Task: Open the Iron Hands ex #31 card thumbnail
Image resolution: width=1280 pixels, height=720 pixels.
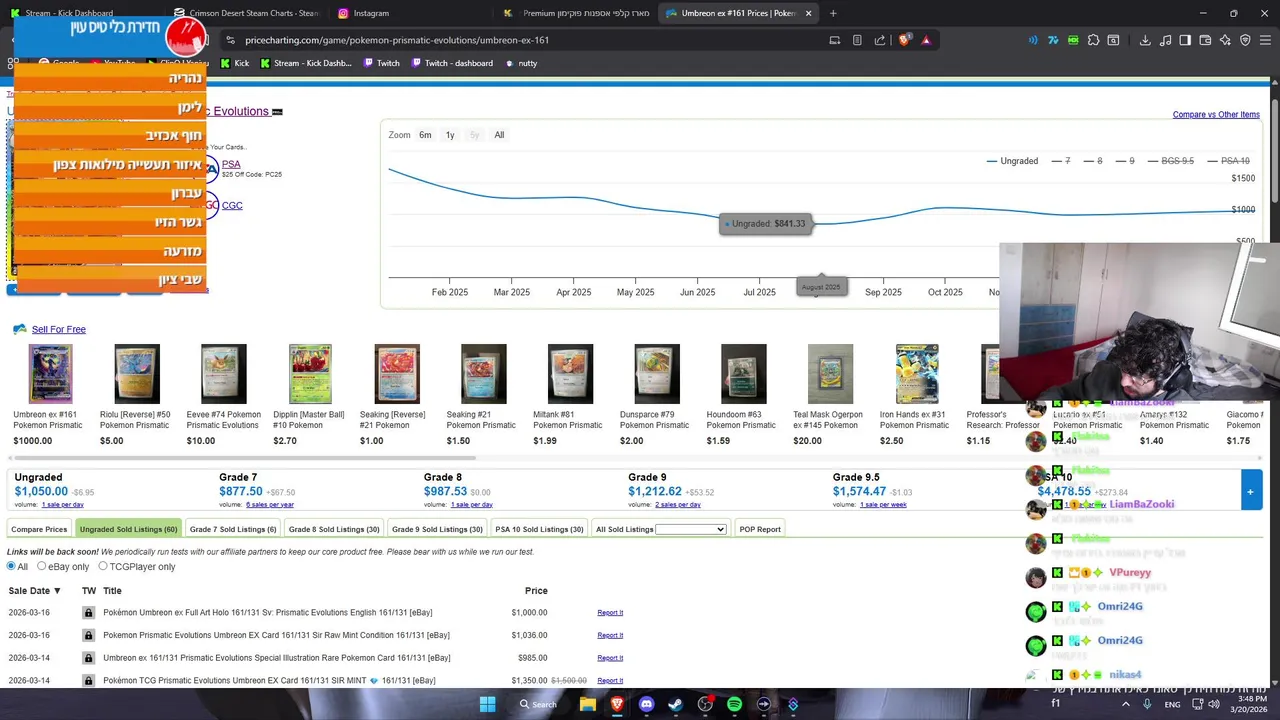Action: click(x=917, y=374)
